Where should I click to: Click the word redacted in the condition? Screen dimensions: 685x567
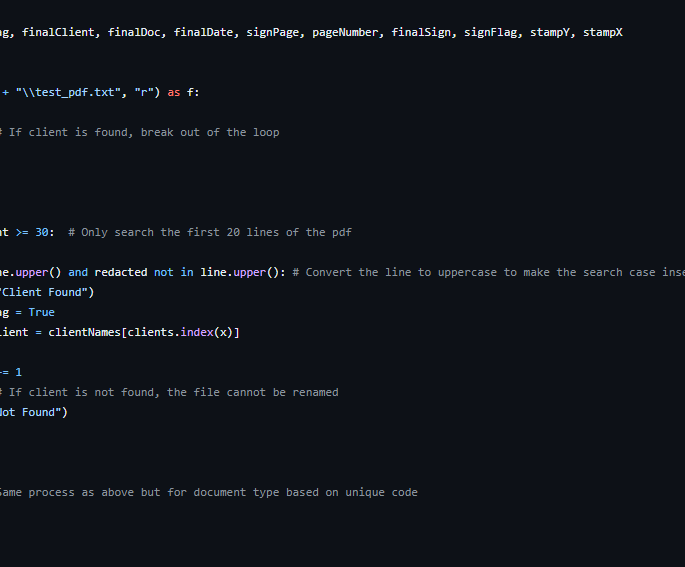tap(121, 272)
